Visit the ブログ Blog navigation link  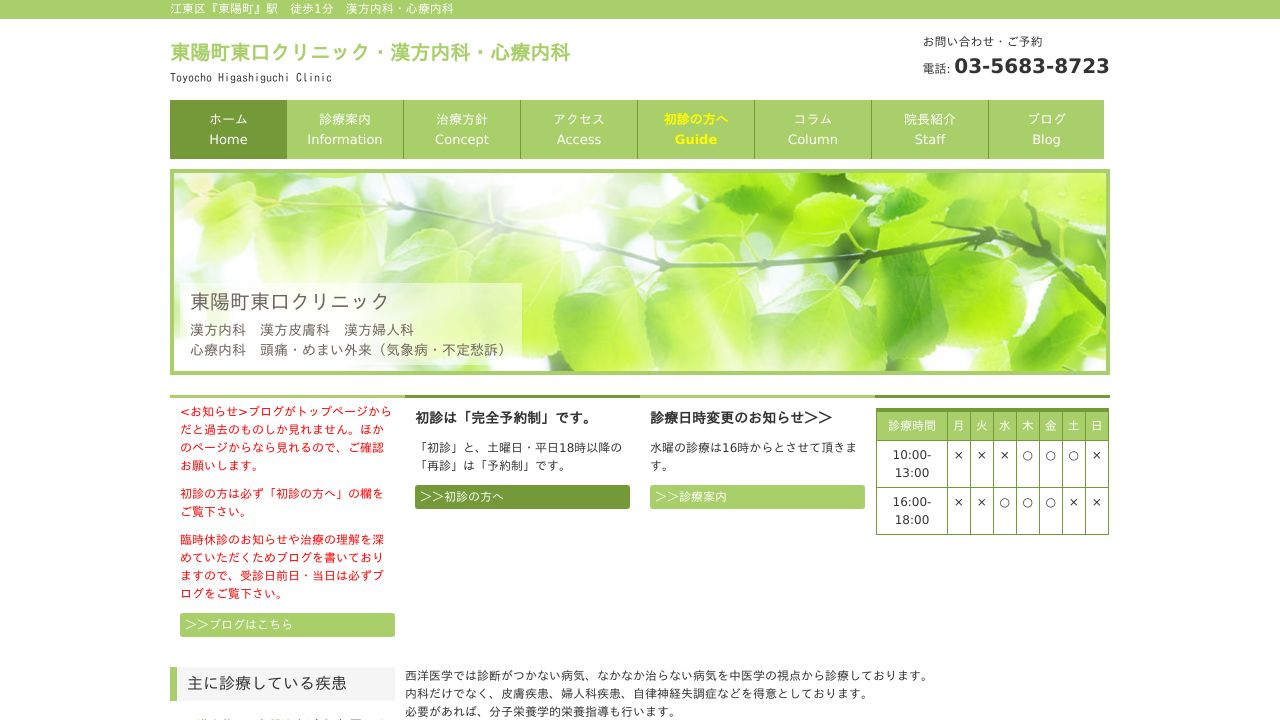click(1046, 129)
